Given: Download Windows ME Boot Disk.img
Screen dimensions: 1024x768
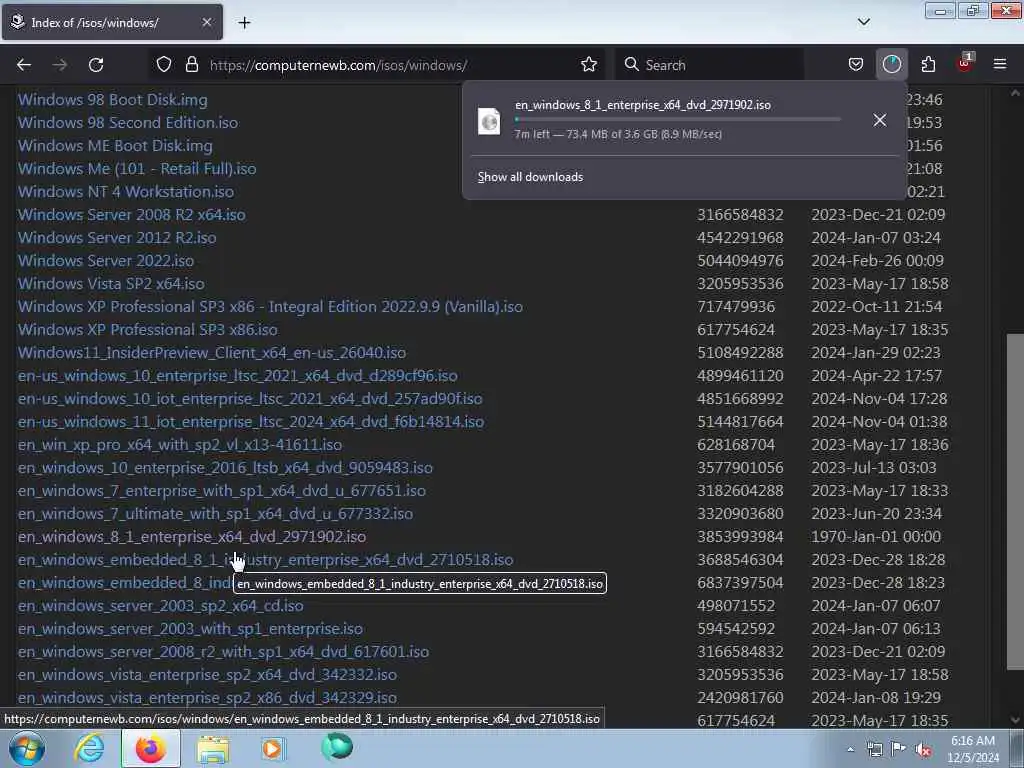Looking at the screenshot, I should [115, 146].
